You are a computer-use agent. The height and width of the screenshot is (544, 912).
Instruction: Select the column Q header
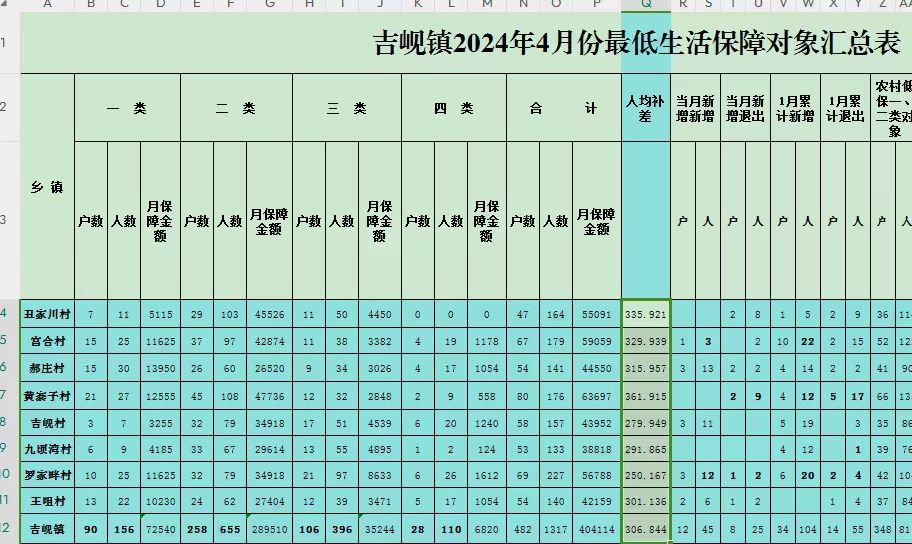(x=646, y=6)
